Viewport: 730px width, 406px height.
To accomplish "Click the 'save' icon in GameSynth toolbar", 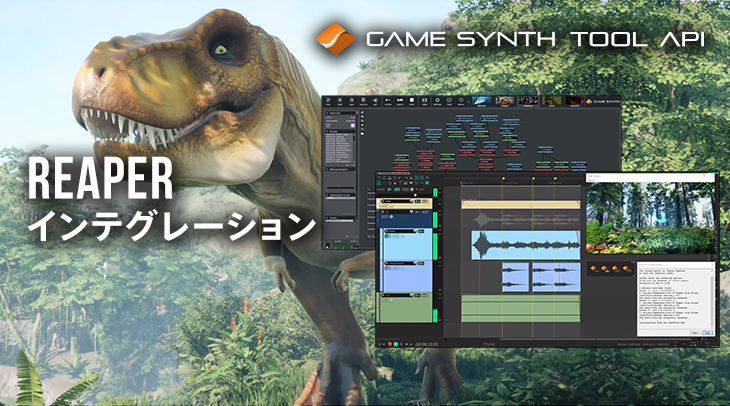I will click(x=351, y=101).
